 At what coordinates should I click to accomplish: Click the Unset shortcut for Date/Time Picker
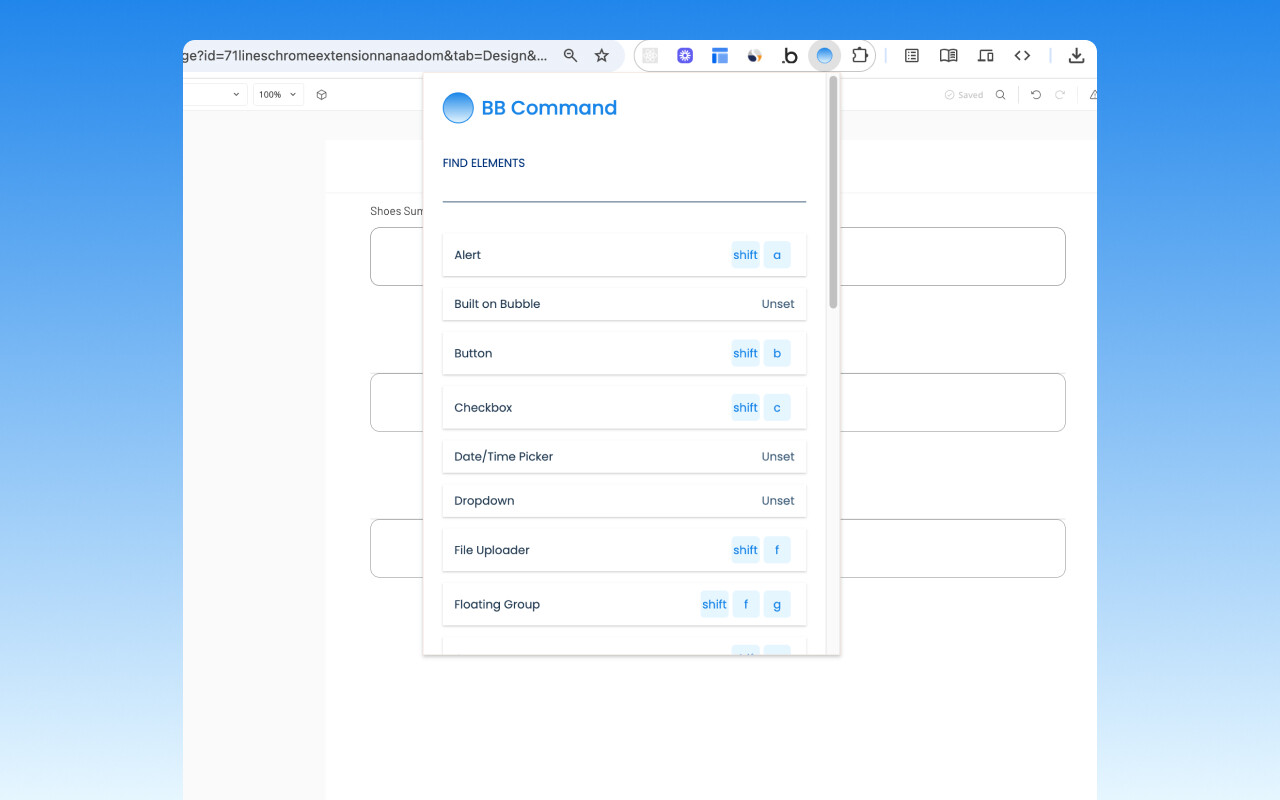tap(778, 457)
